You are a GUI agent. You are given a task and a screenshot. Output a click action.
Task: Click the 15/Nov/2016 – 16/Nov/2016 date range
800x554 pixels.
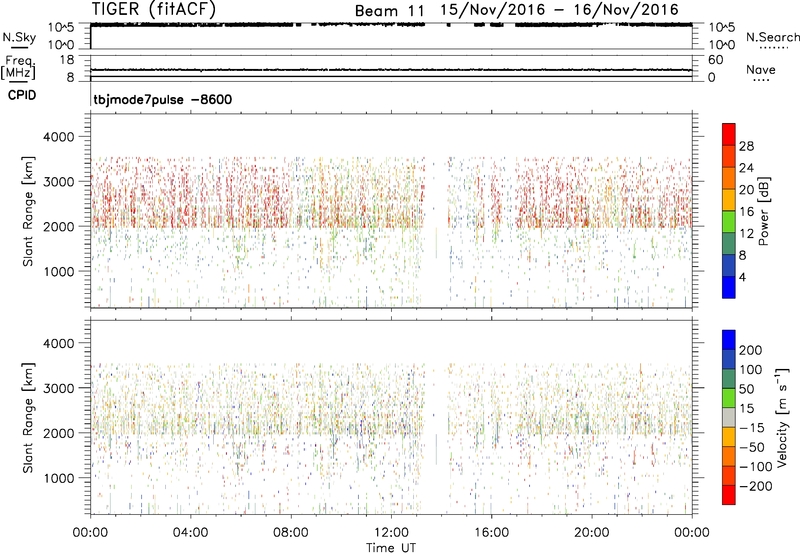point(560,10)
